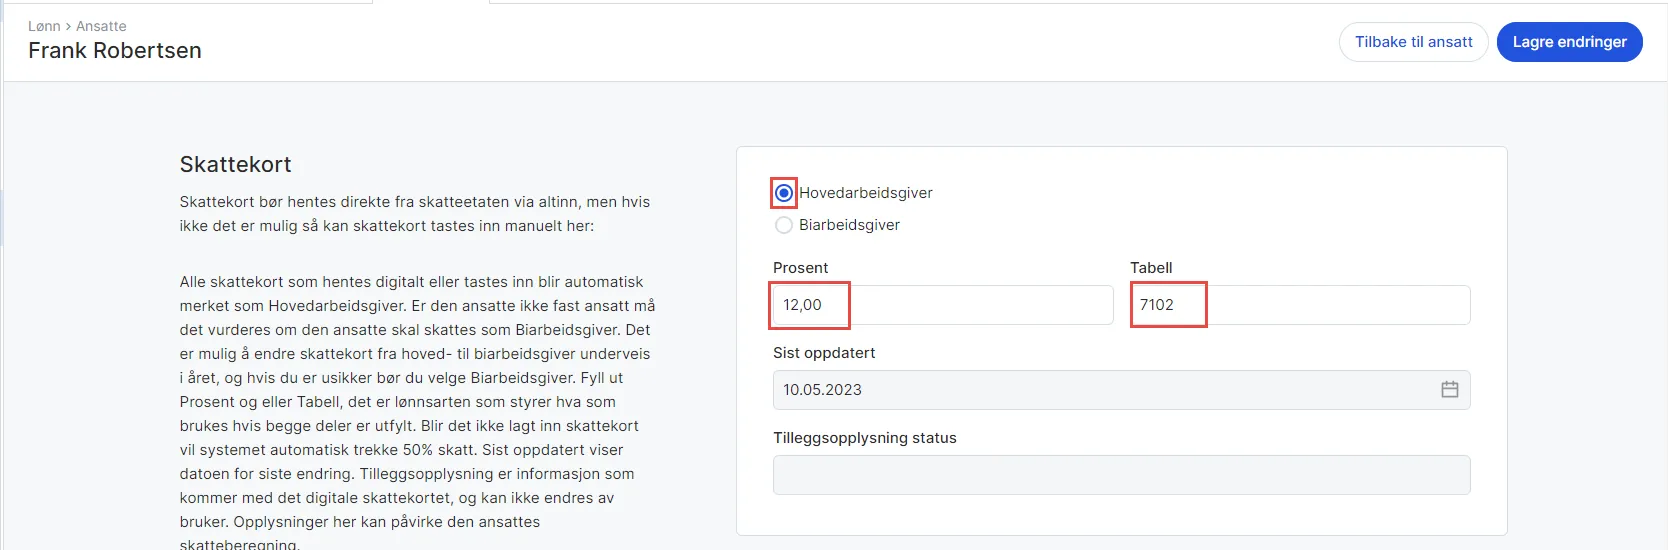The width and height of the screenshot is (1668, 550).
Task: Click the Tabell field label
Action: pyautogui.click(x=1151, y=268)
